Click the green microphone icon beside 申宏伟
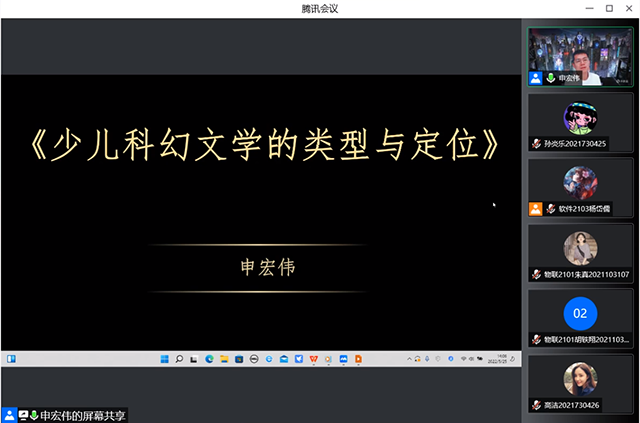The width and height of the screenshot is (640, 423). (551, 78)
